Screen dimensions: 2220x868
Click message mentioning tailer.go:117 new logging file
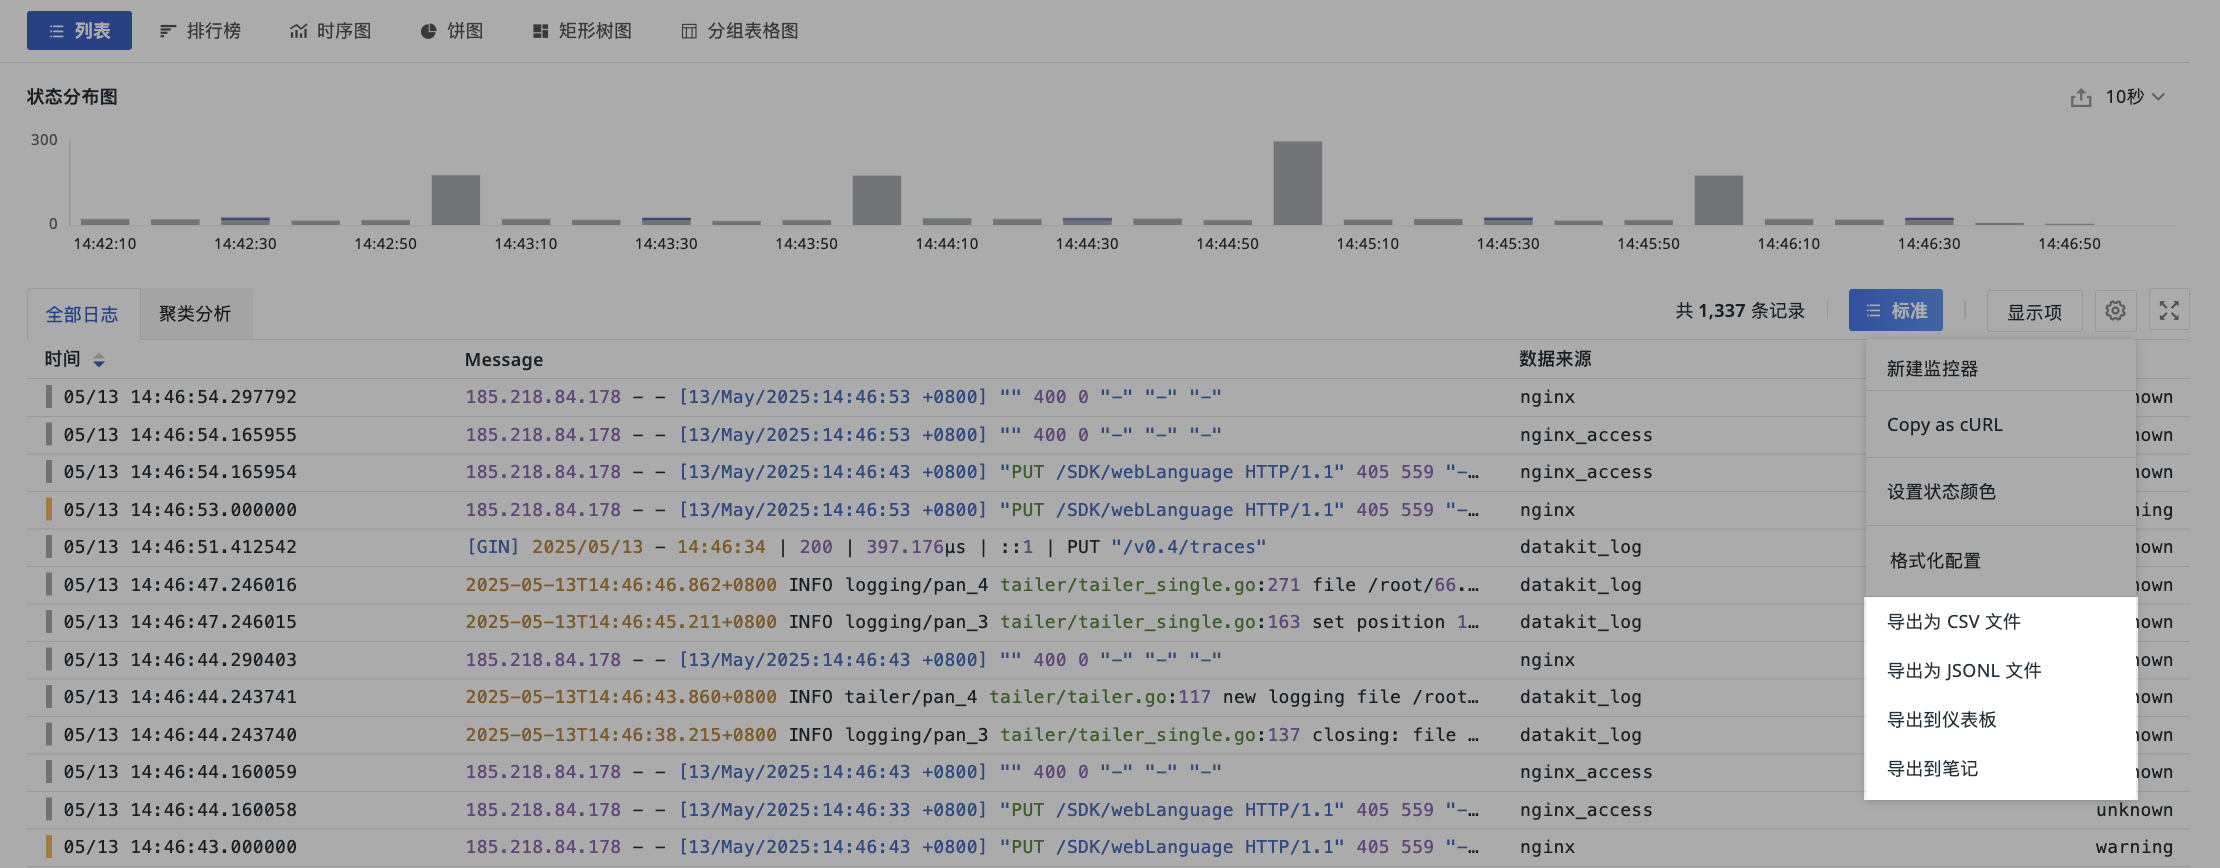coord(972,697)
